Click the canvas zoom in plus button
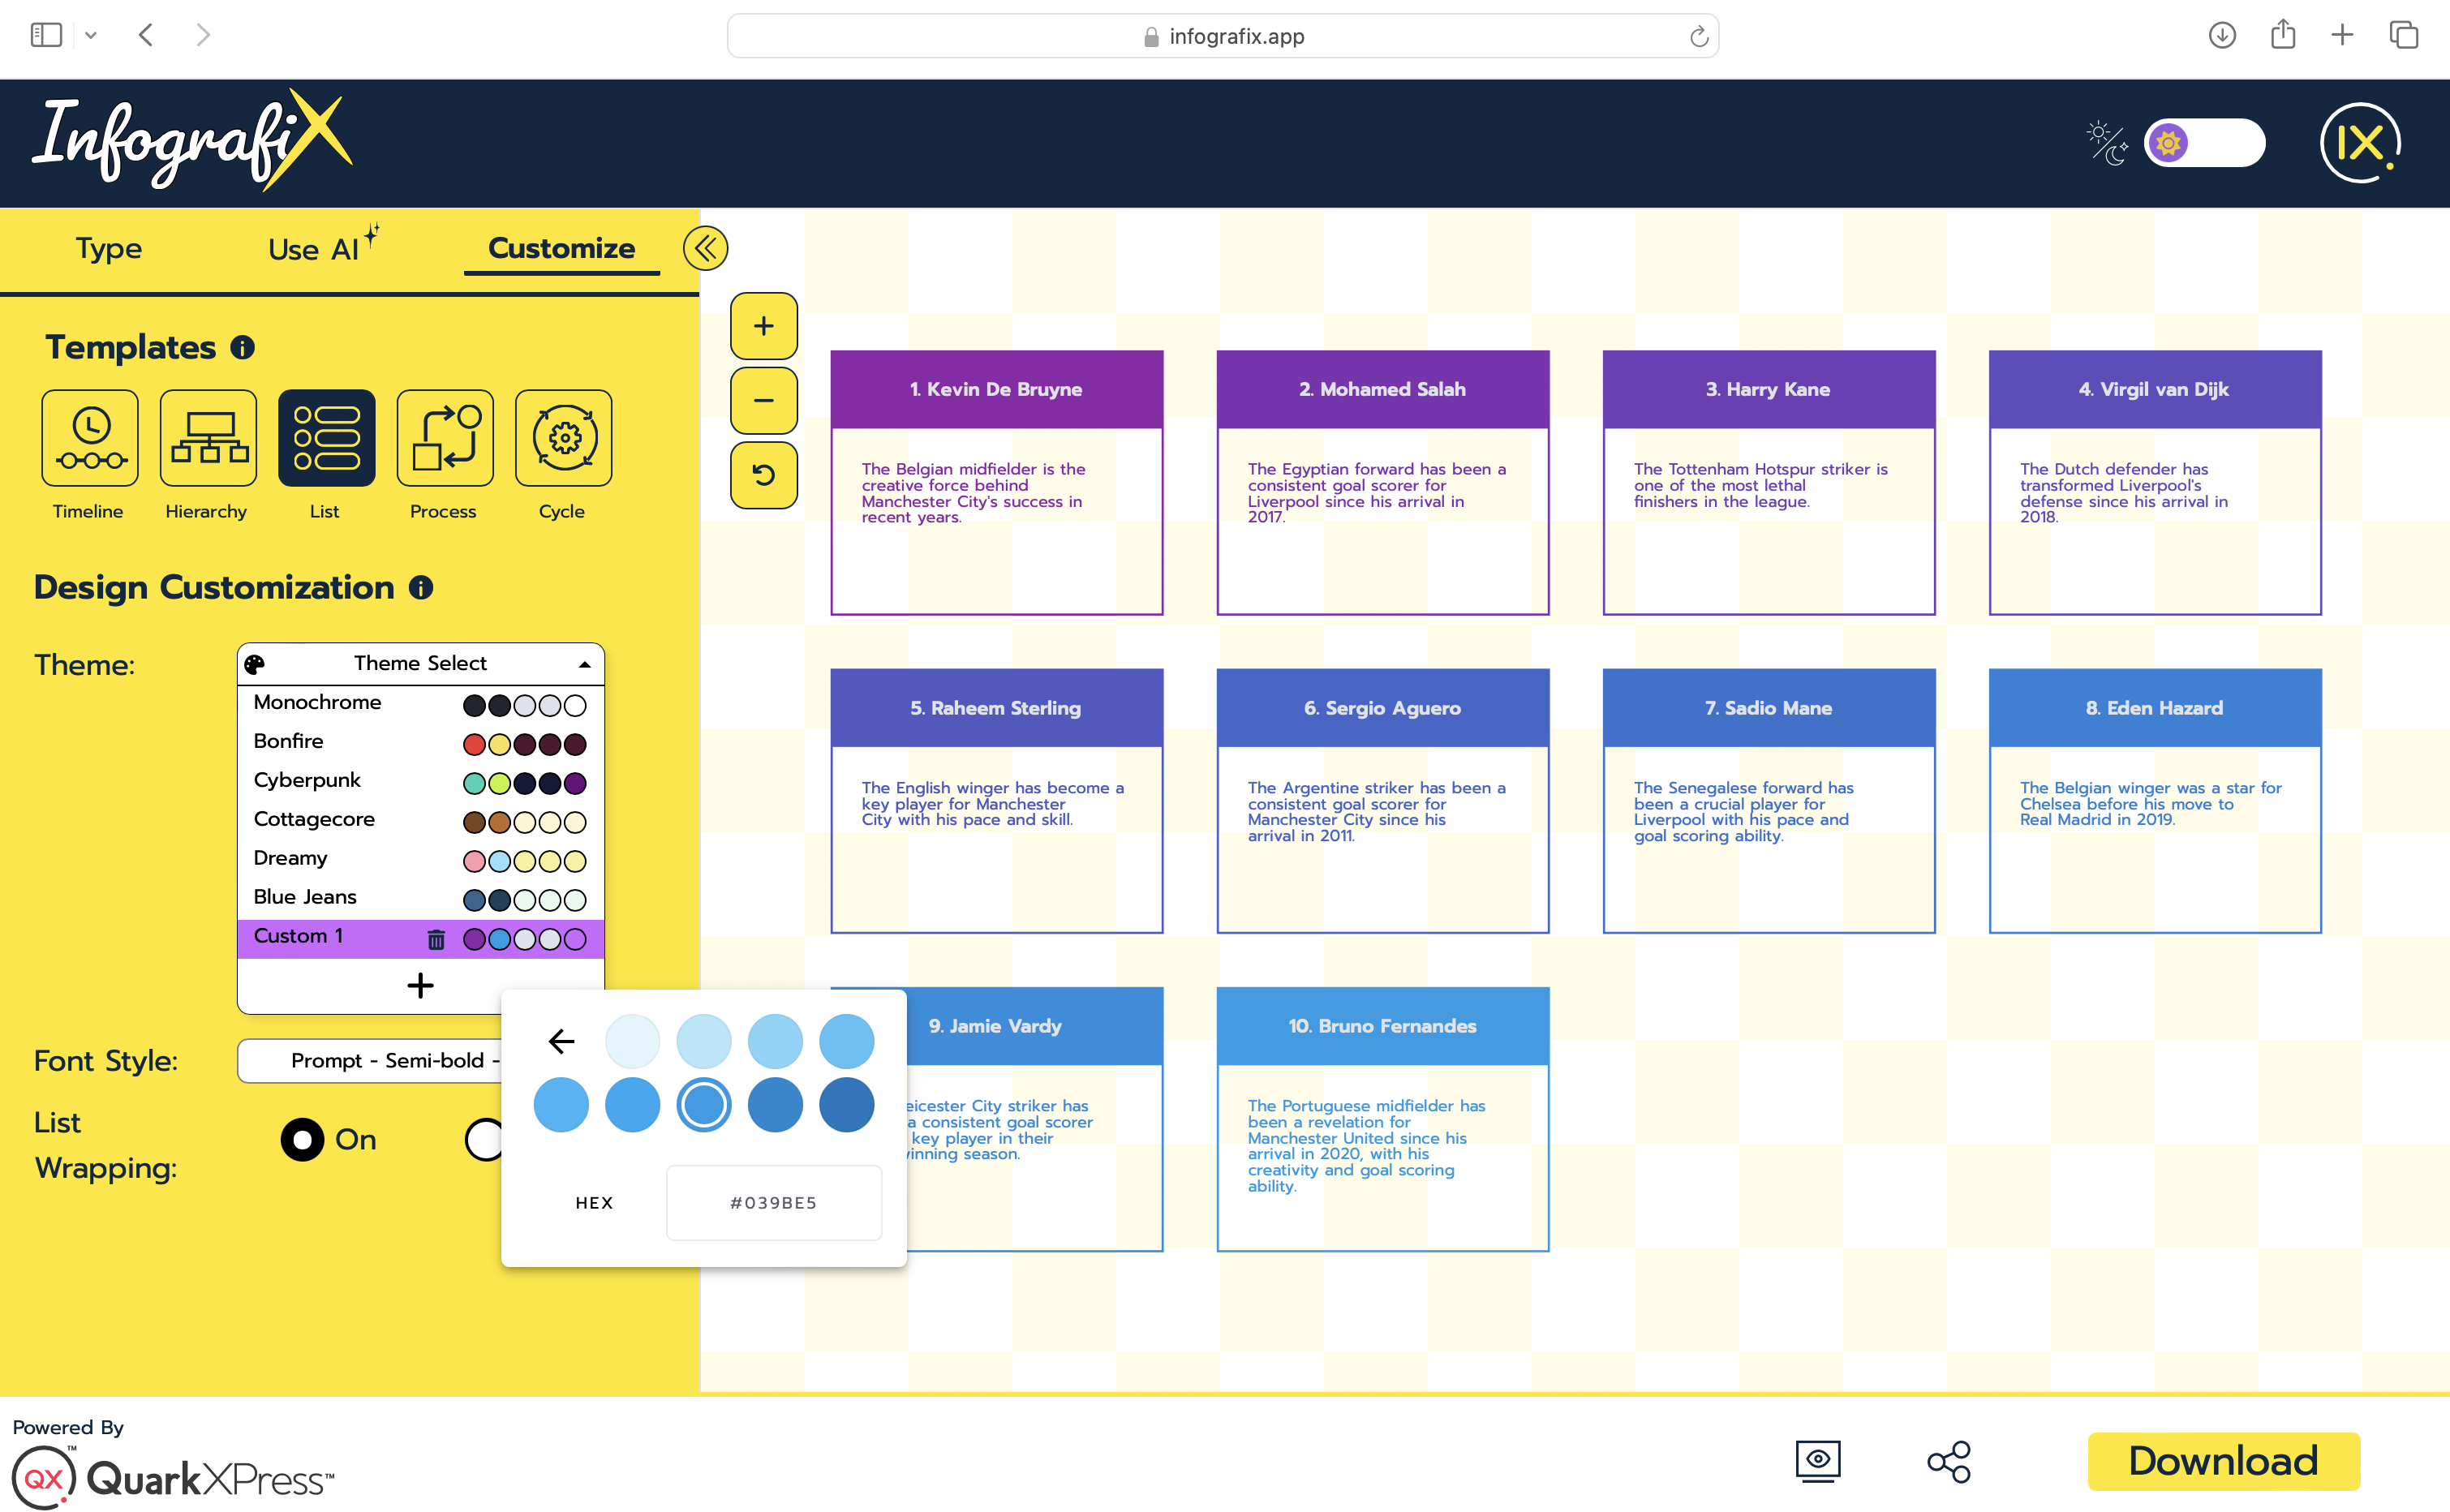This screenshot has height=1512, width=2450. click(x=764, y=326)
